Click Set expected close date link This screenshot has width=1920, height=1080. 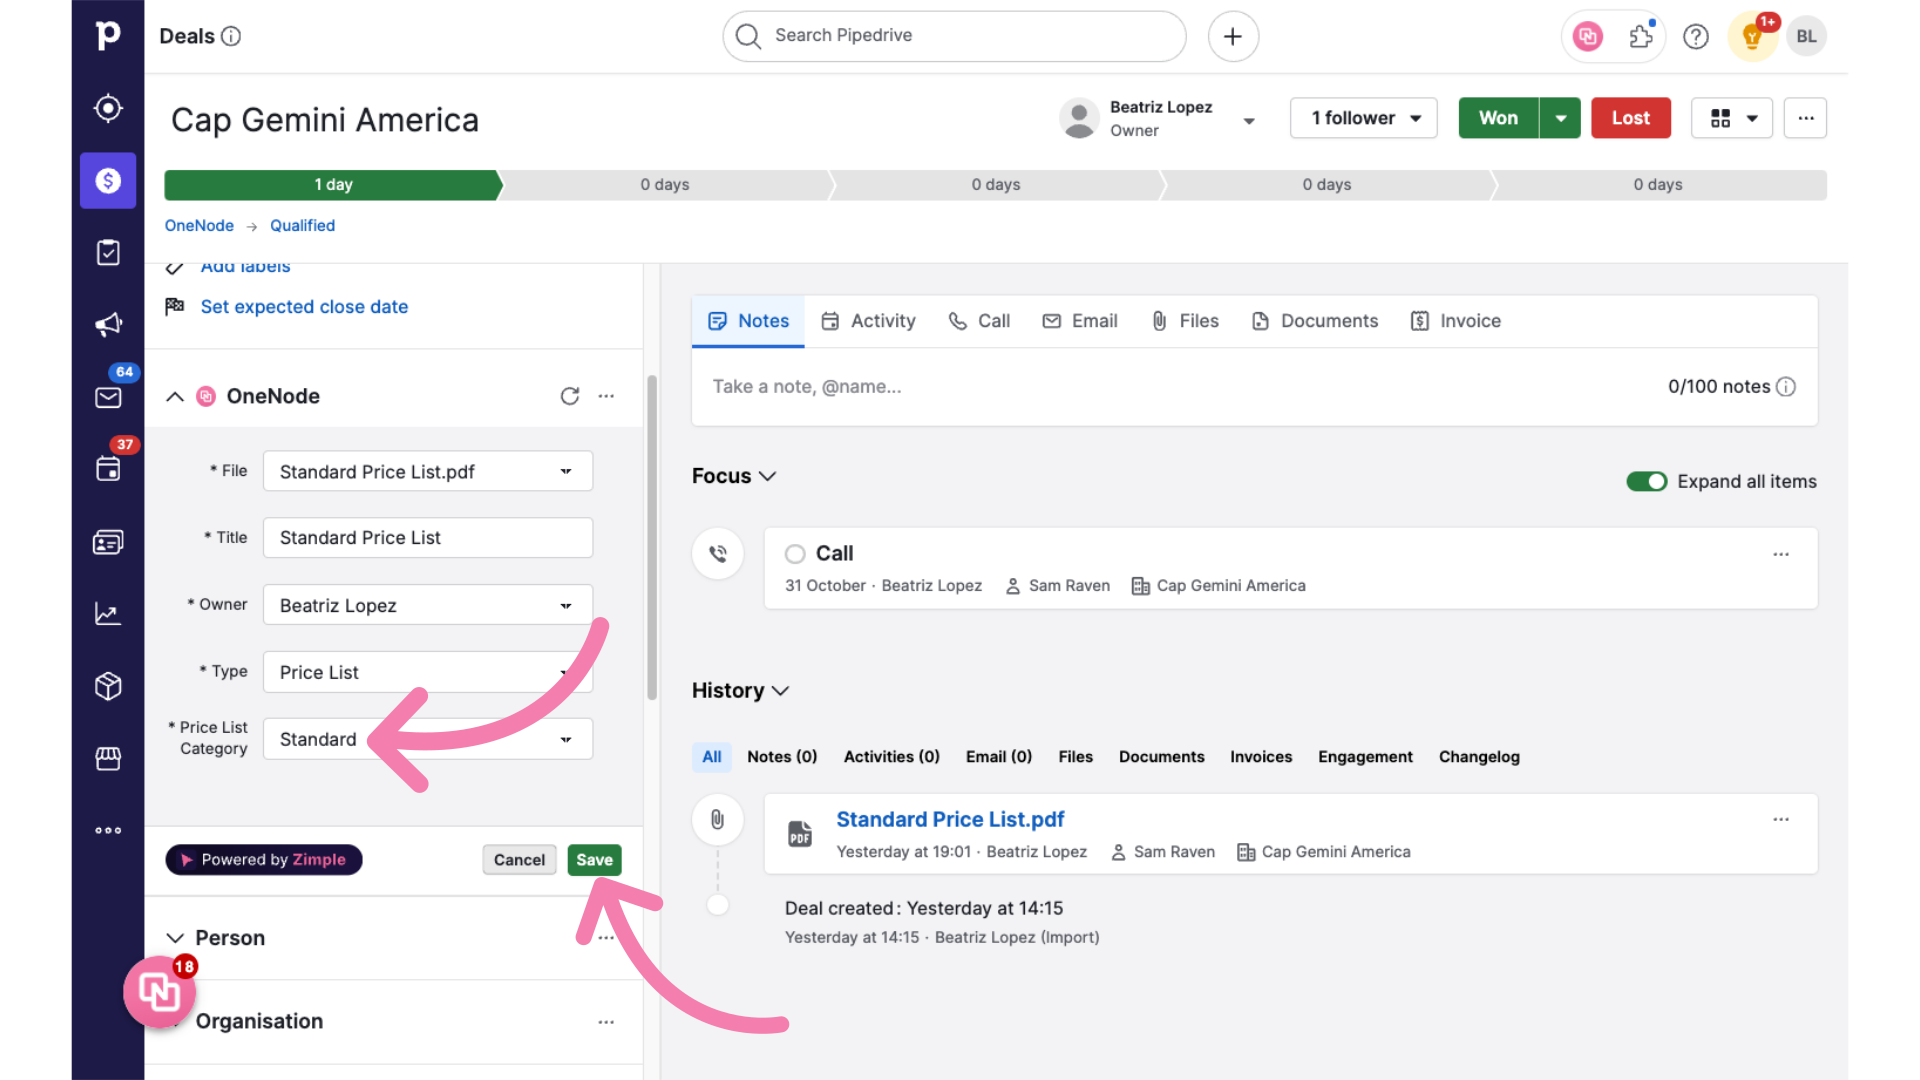pos(304,307)
